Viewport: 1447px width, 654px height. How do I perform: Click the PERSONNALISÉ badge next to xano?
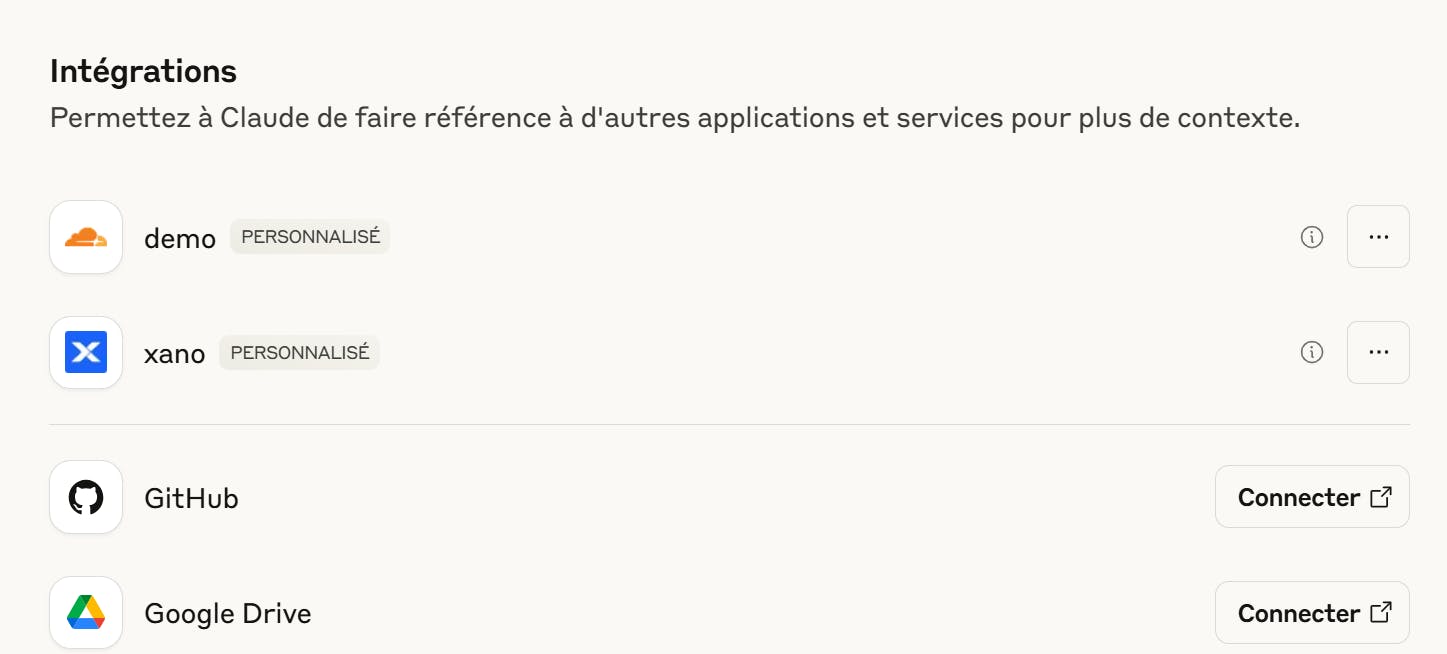[x=299, y=353]
